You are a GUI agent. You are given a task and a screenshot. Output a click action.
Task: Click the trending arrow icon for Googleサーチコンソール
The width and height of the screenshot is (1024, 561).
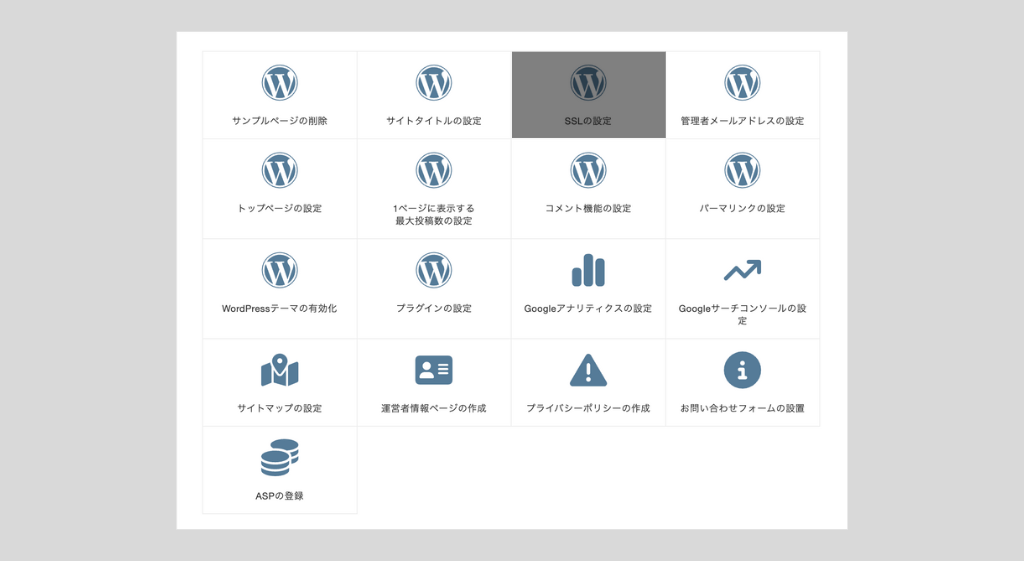(742, 270)
